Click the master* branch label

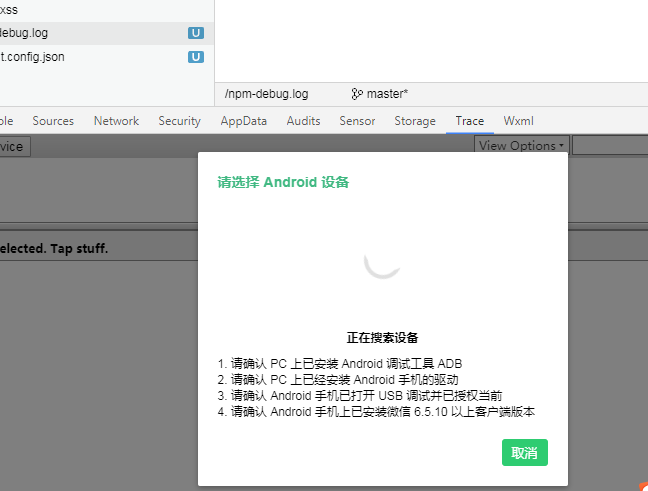point(387,94)
